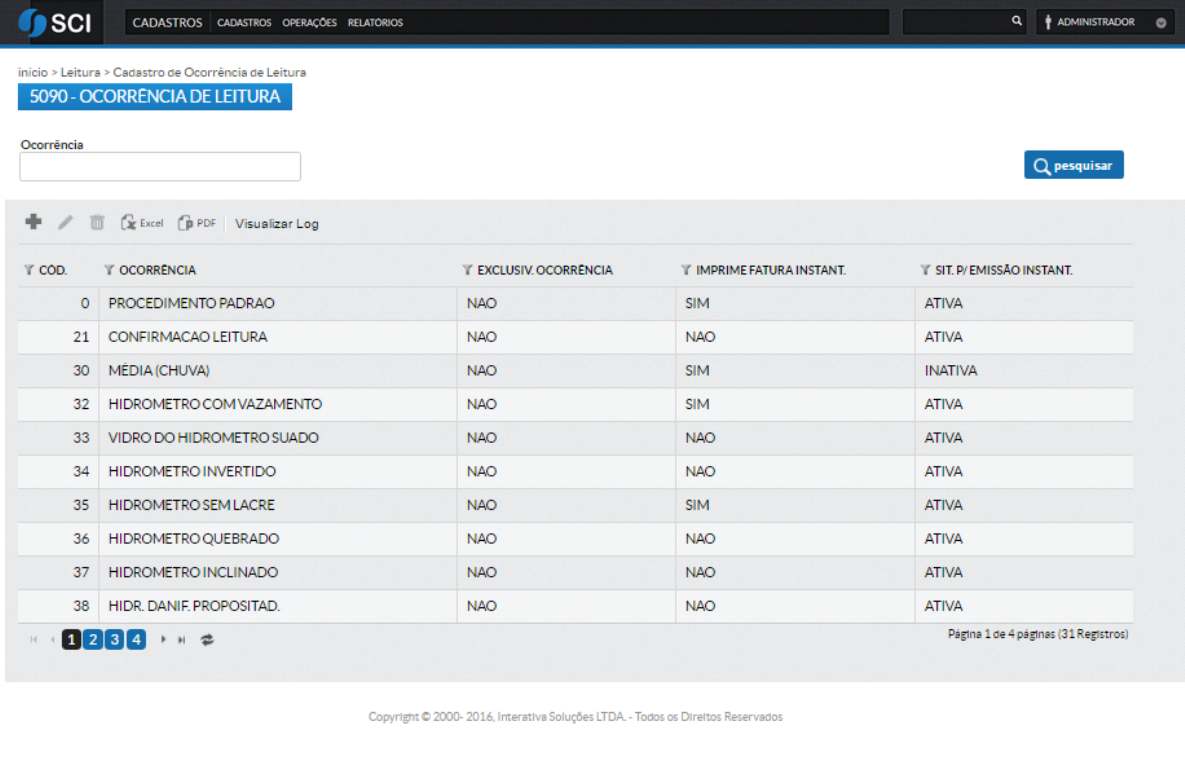Select the RELATORIOS menu item
The height and width of the screenshot is (781, 1185).
376,21
